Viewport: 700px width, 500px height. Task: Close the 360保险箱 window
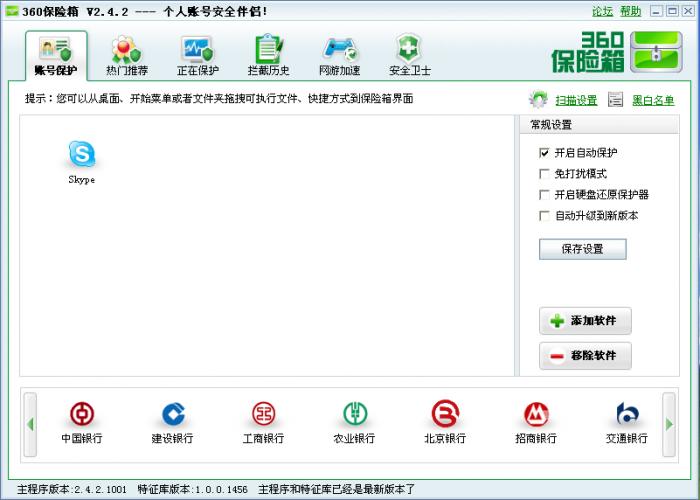pyautogui.click(x=688, y=11)
